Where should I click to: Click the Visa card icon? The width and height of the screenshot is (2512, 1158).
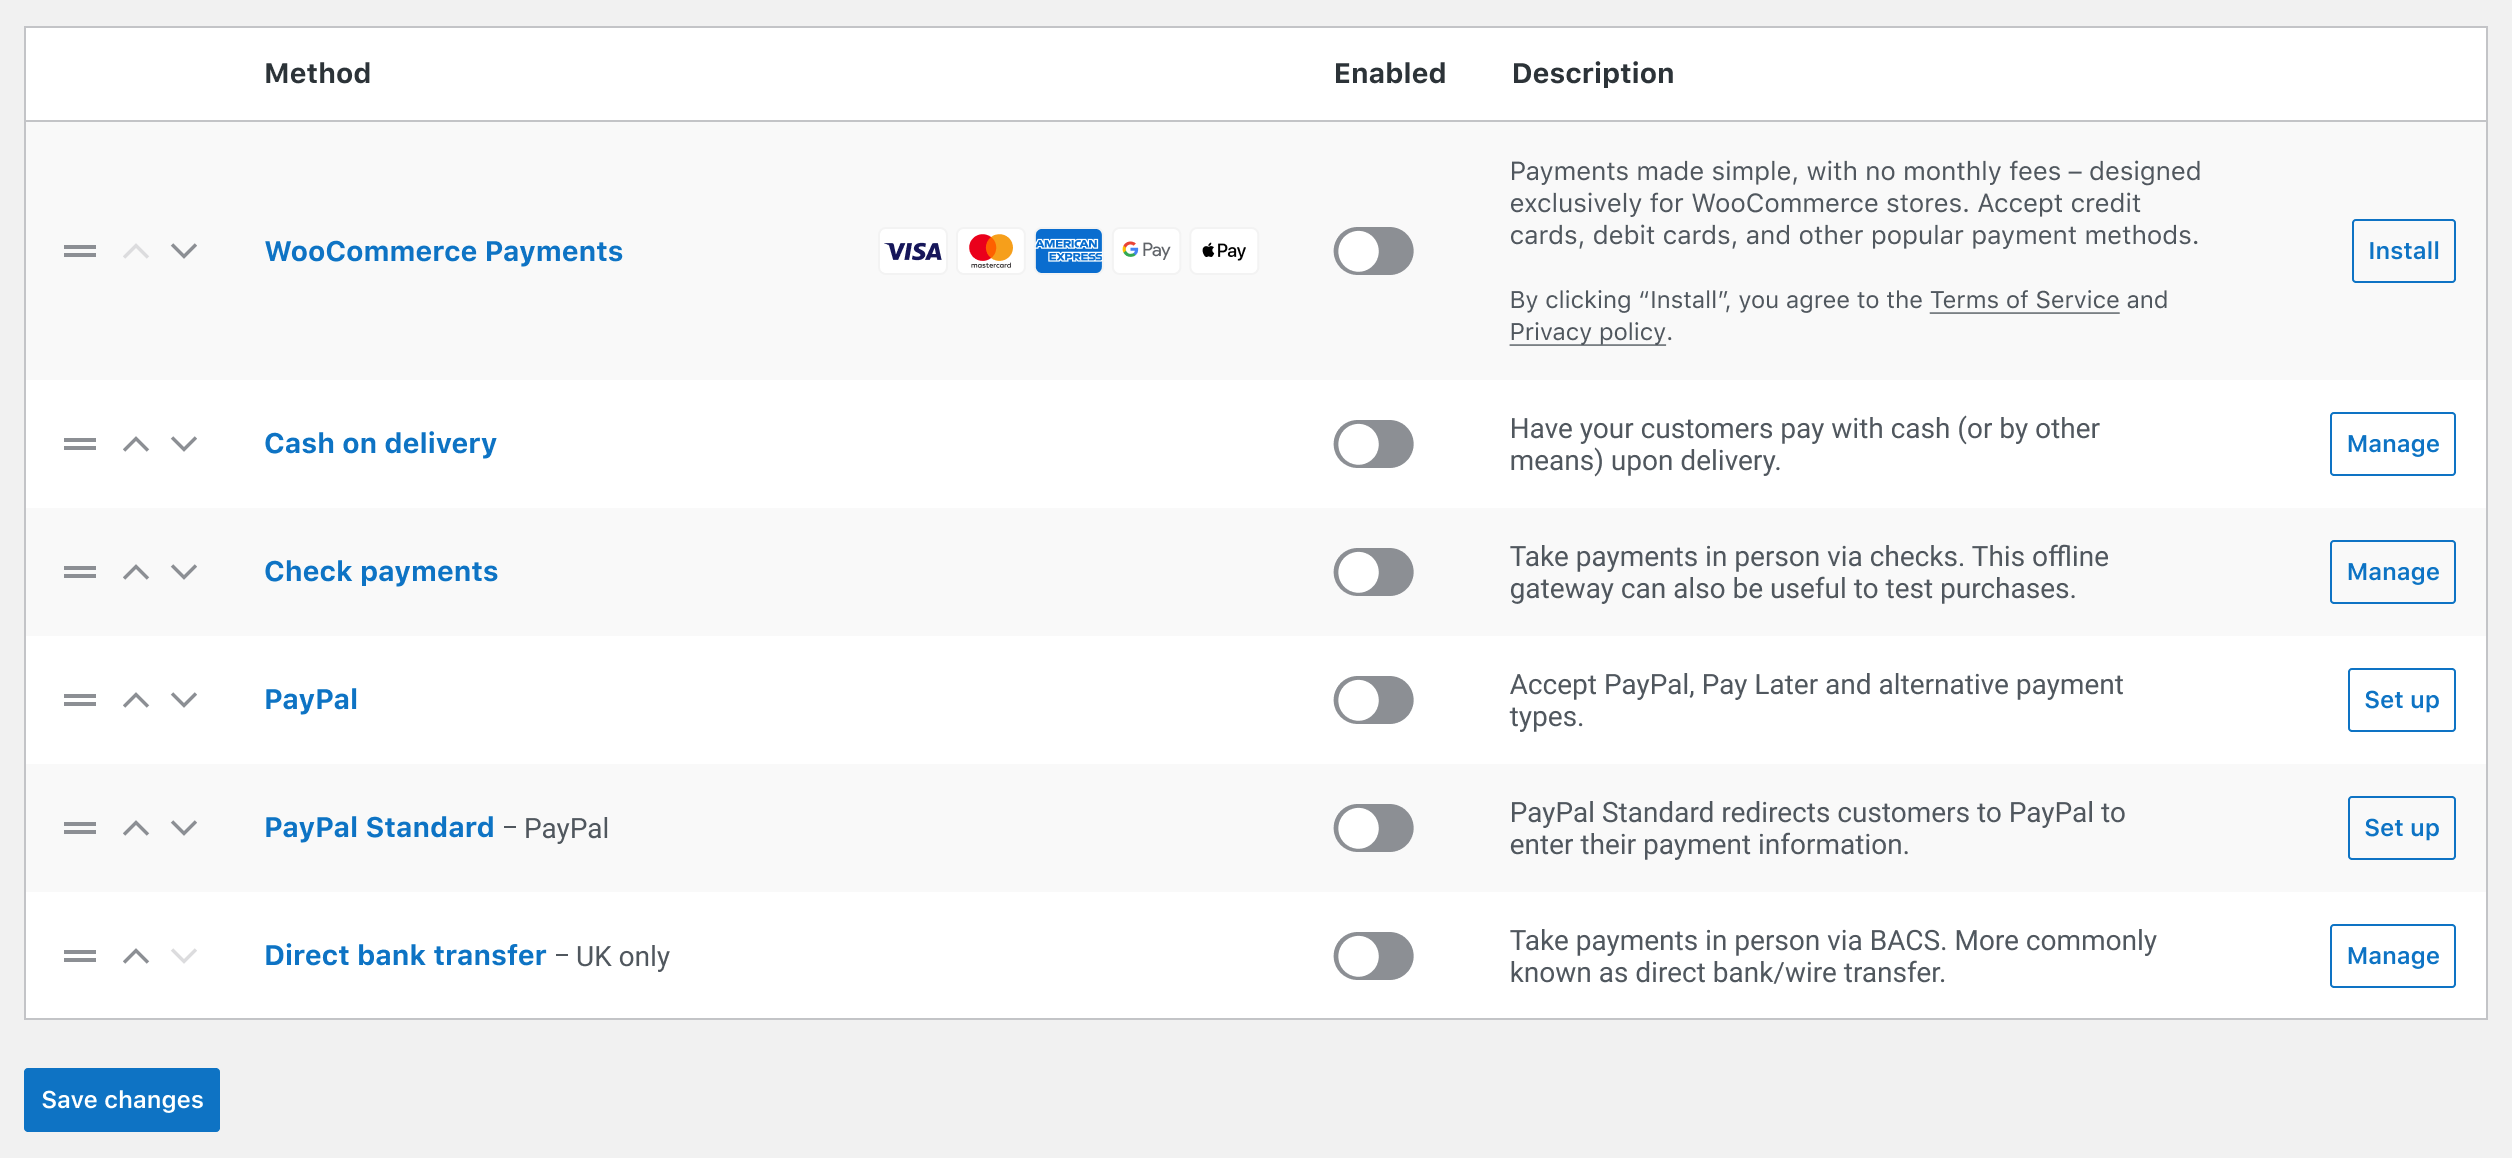click(x=911, y=251)
